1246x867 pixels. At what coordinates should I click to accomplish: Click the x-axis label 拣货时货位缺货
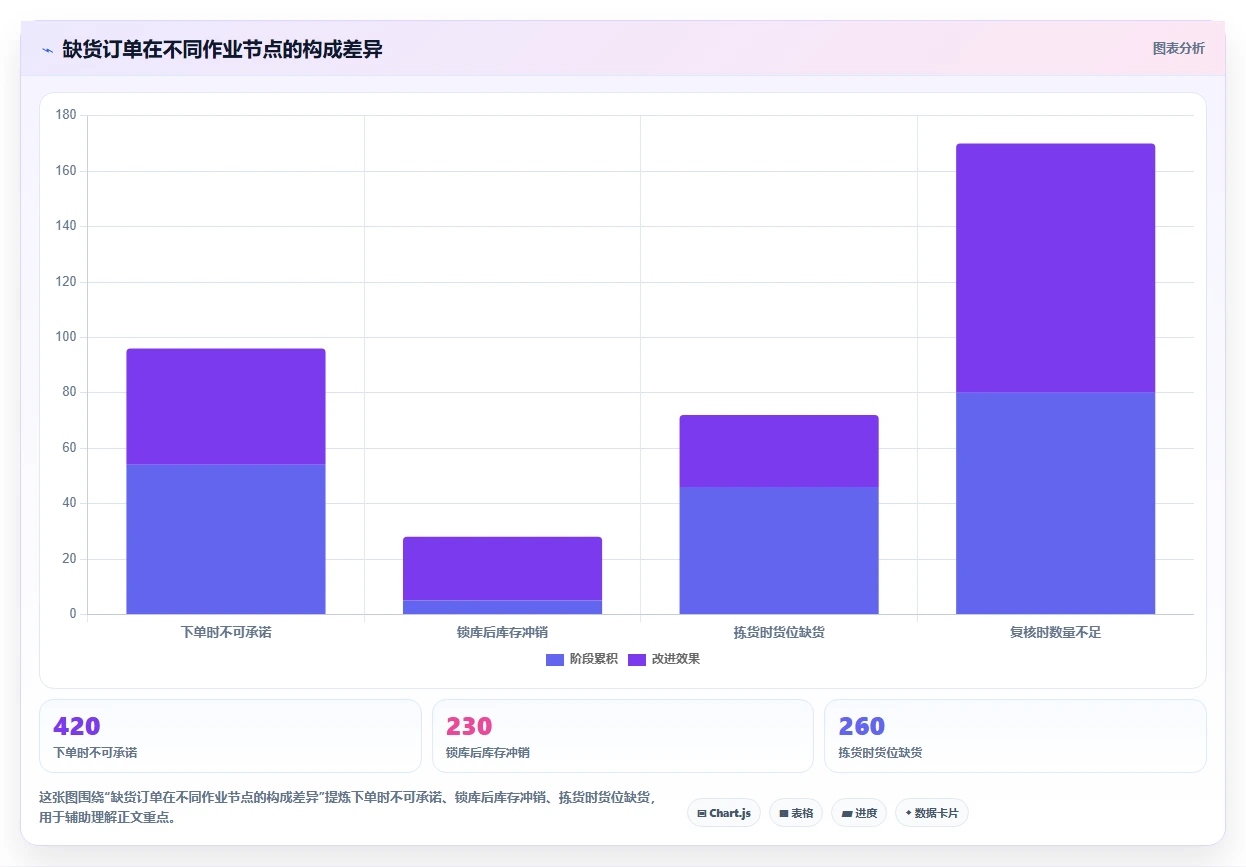click(x=779, y=632)
